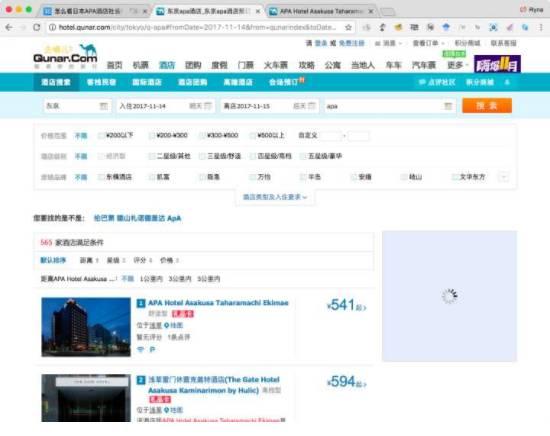The width and height of the screenshot is (550, 436).
Task: Check the ¥300-¥500 price checkbox
Action: [202, 135]
